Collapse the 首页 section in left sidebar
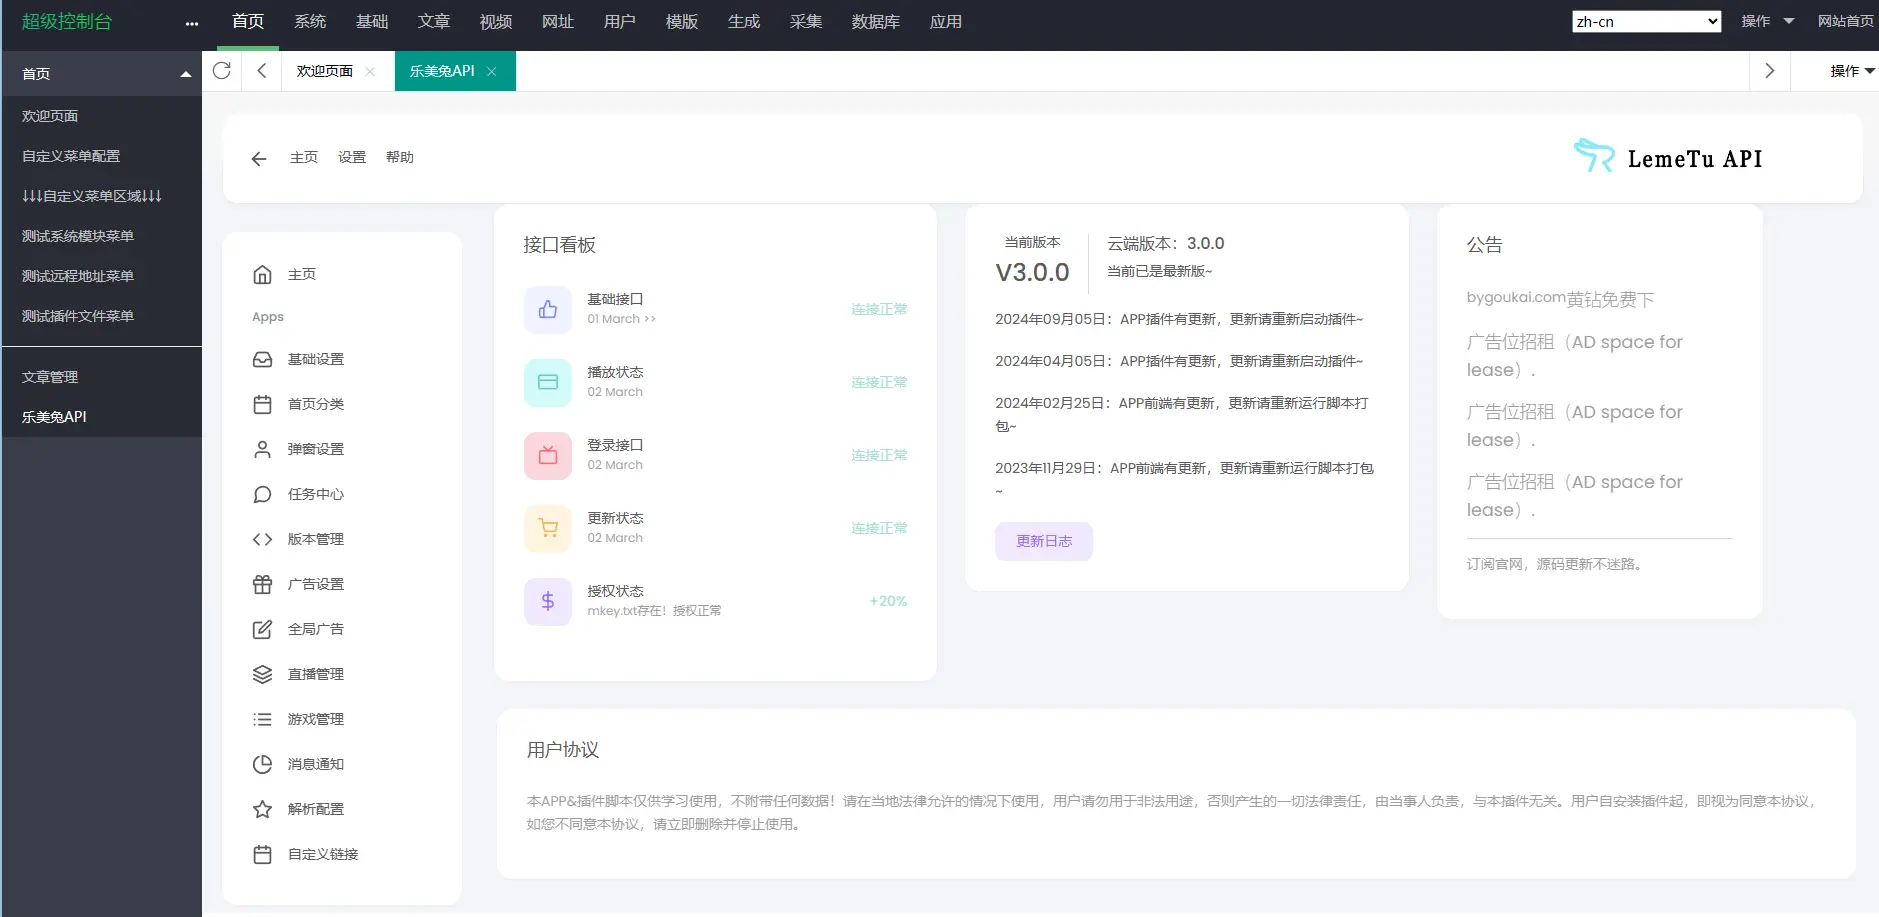This screenshot has height=917, width=1879. [184, 72]
